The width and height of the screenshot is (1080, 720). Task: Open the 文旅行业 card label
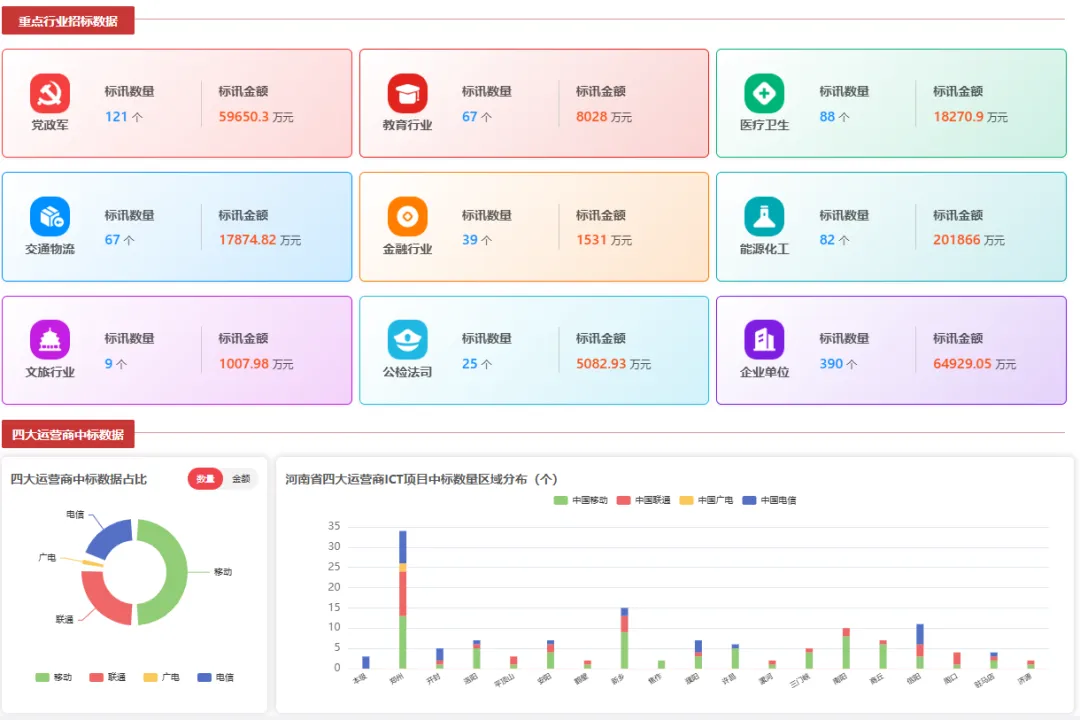pyautogui.click(x=50, y=372)
